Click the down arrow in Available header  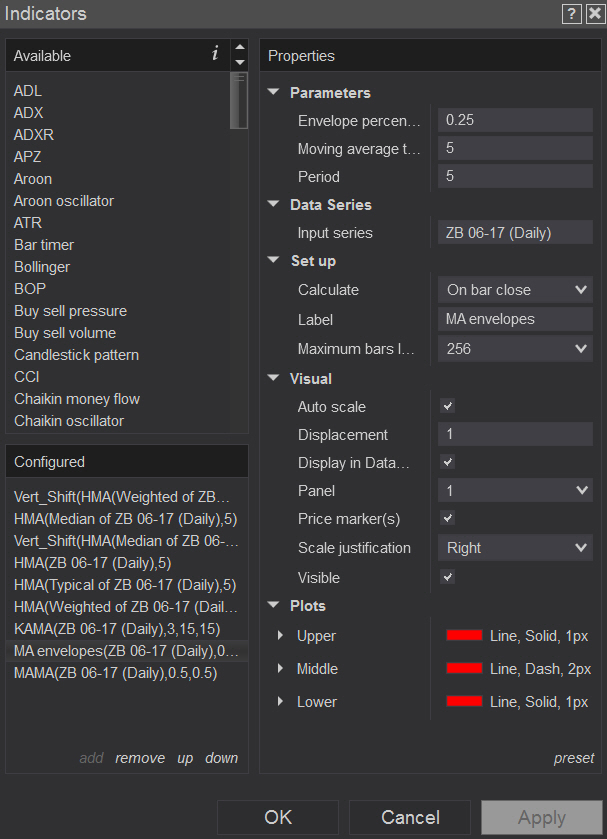(x=239, y=63)
